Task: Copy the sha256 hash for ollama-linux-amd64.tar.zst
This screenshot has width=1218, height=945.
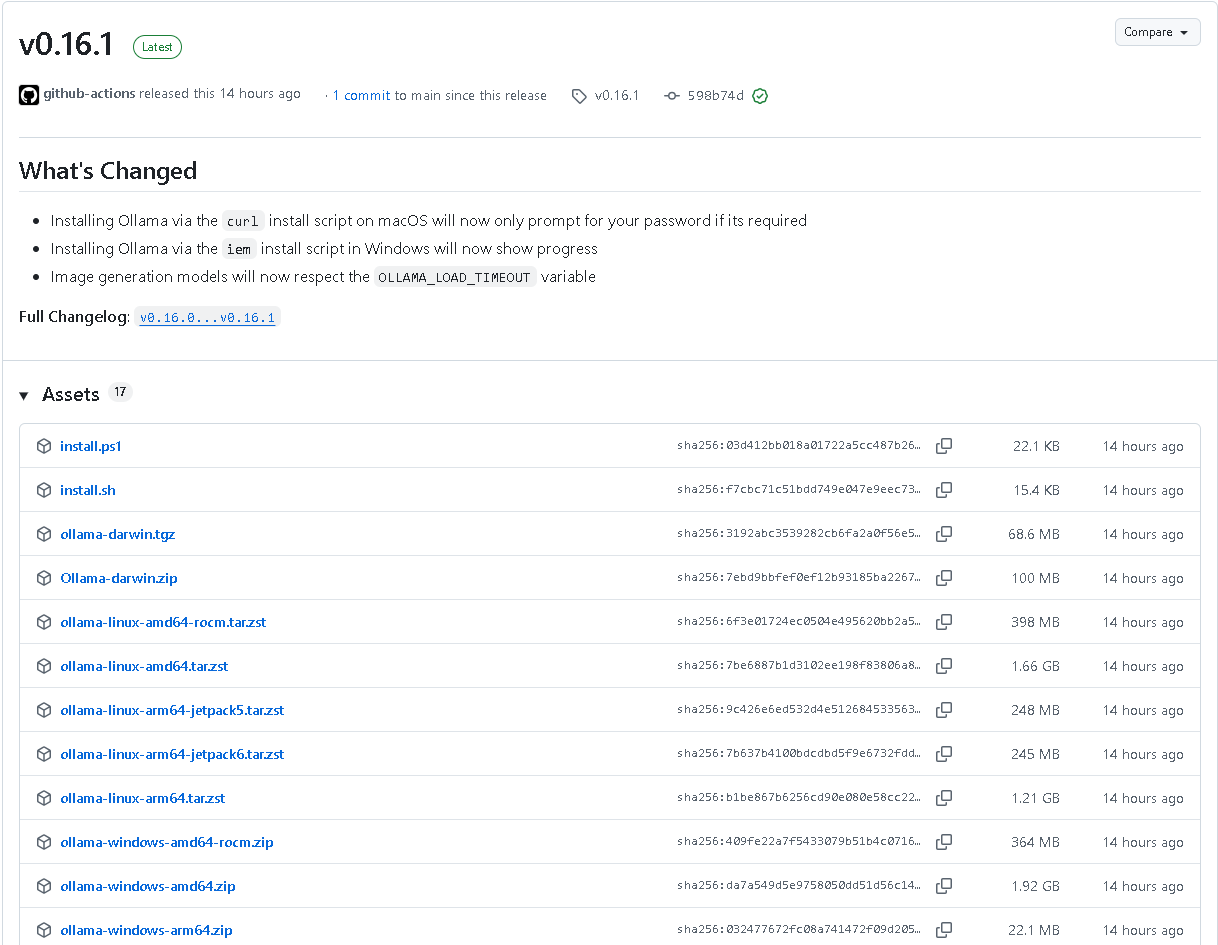Action: [943, 666]
